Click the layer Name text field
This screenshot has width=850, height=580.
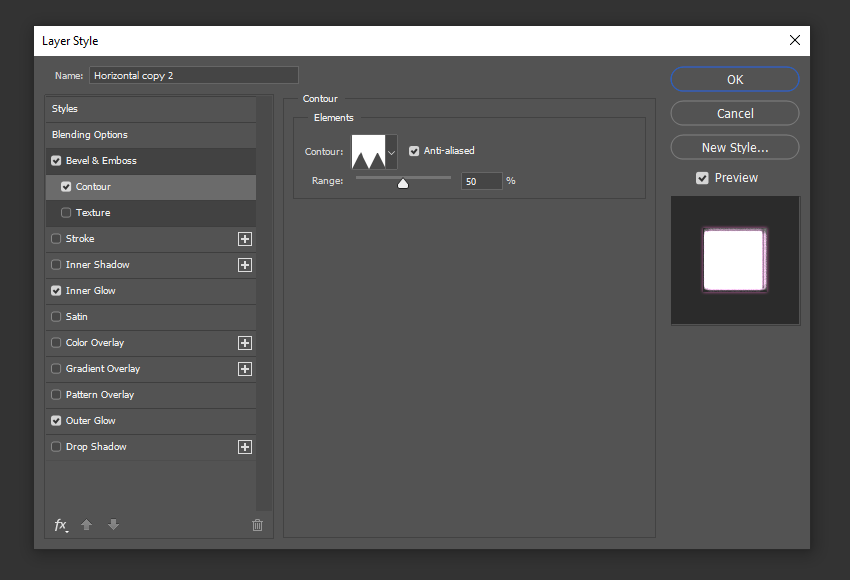pyautogui.click(x=194, y=75)
